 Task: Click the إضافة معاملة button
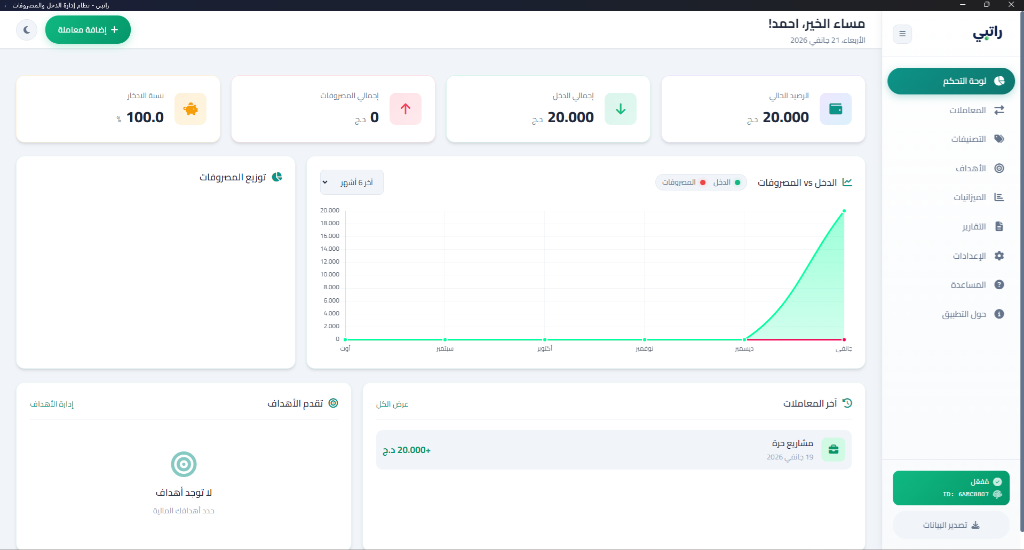click(88, 30)
